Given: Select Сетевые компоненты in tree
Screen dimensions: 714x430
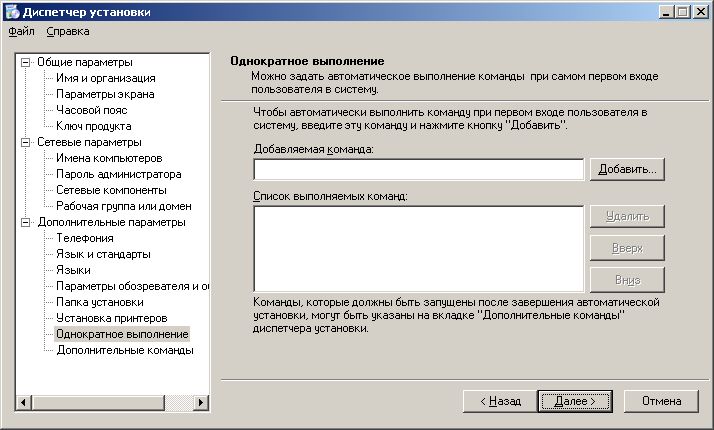Looking at the screenshot, I should point(111,190).
